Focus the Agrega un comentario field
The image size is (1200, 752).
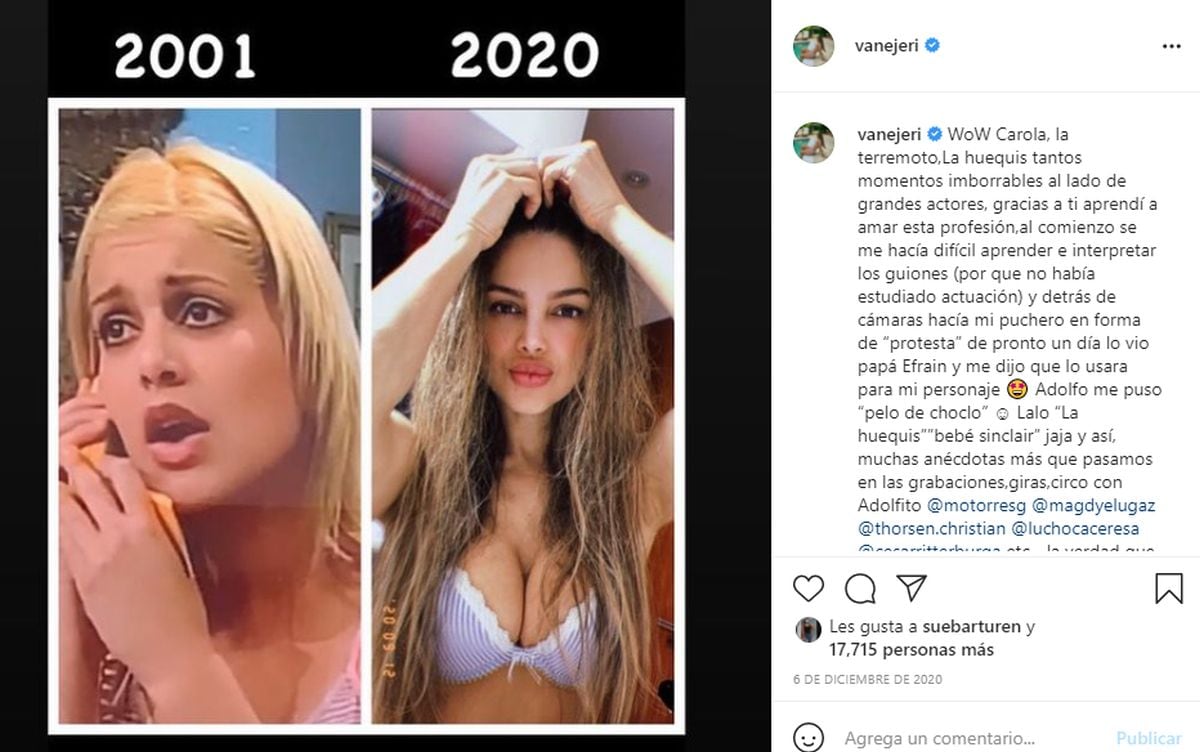pyautogui.click(x=974, y=739)
